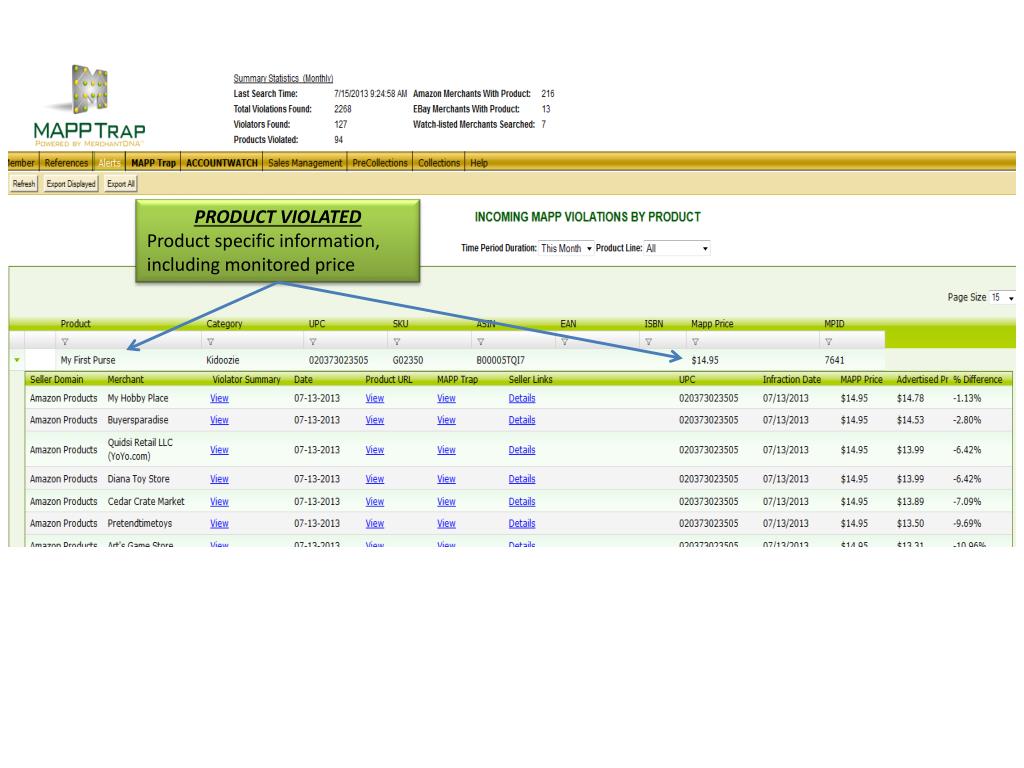Click the MAPP Trap logo

click(x=89, y=105)
